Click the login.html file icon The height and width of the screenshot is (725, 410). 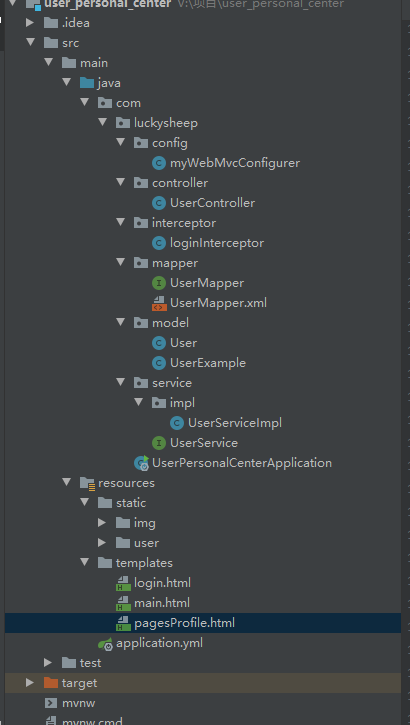pos(123,583)
